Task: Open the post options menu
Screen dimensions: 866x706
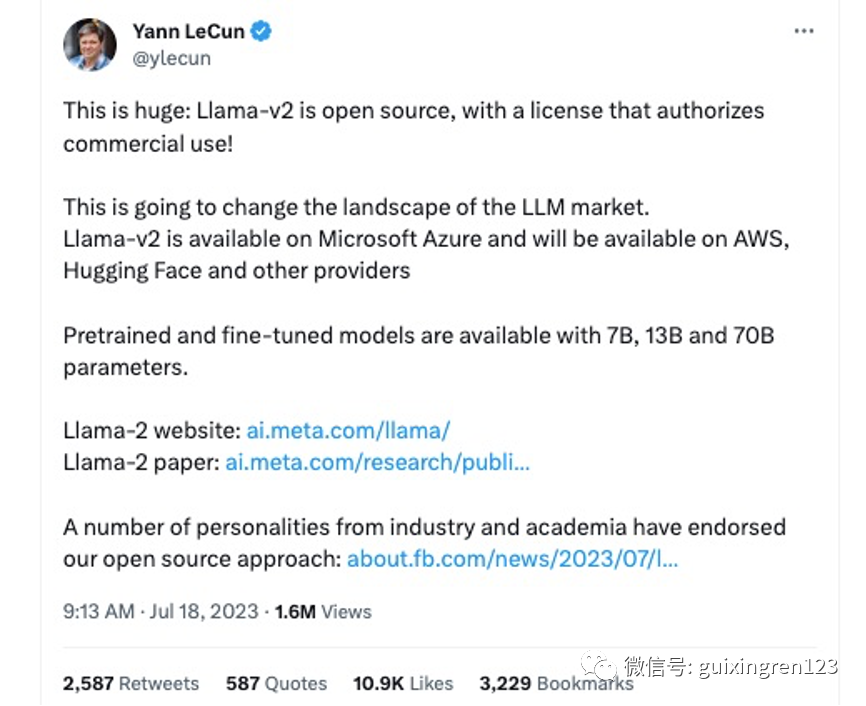Action: pos(804,30)
